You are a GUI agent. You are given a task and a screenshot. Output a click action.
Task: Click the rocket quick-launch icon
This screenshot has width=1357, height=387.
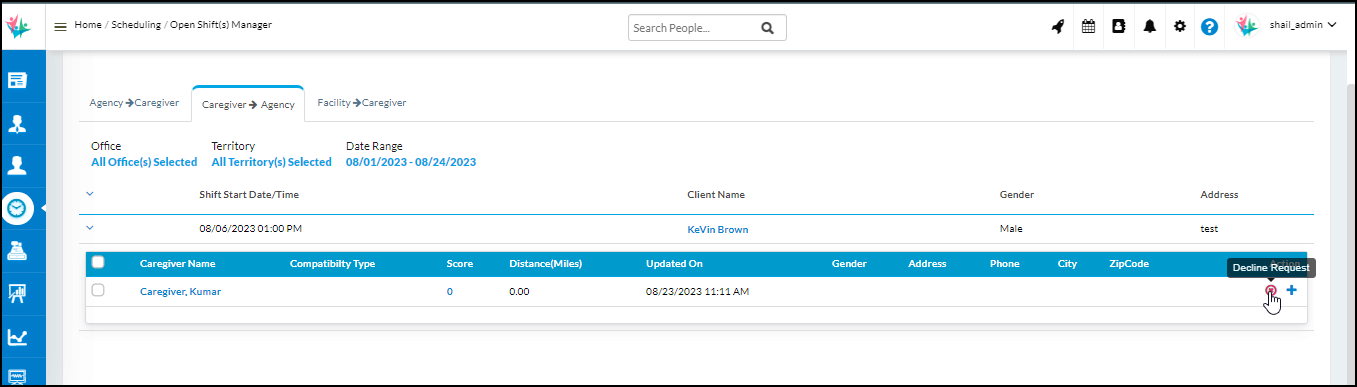pyautogui.click(x=1058, y=27)
